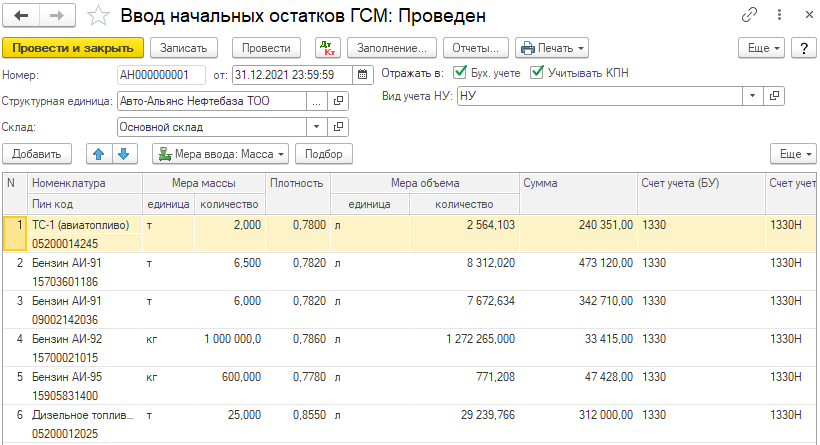Image resolution: width=820 pixels, height=445 pixels.
Task: Open Мера ввода: Масса dropdown
Action: [x=220, y=153]
